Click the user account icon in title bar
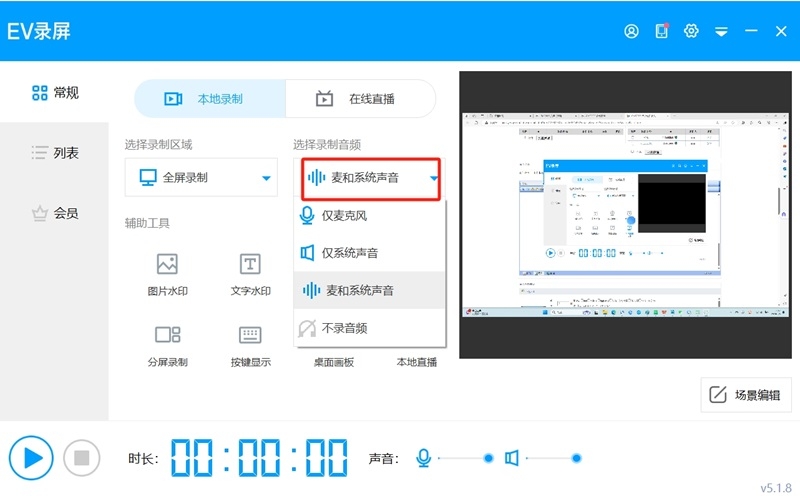This screenshot has width=800, height=496. click(x=631, y=31)
